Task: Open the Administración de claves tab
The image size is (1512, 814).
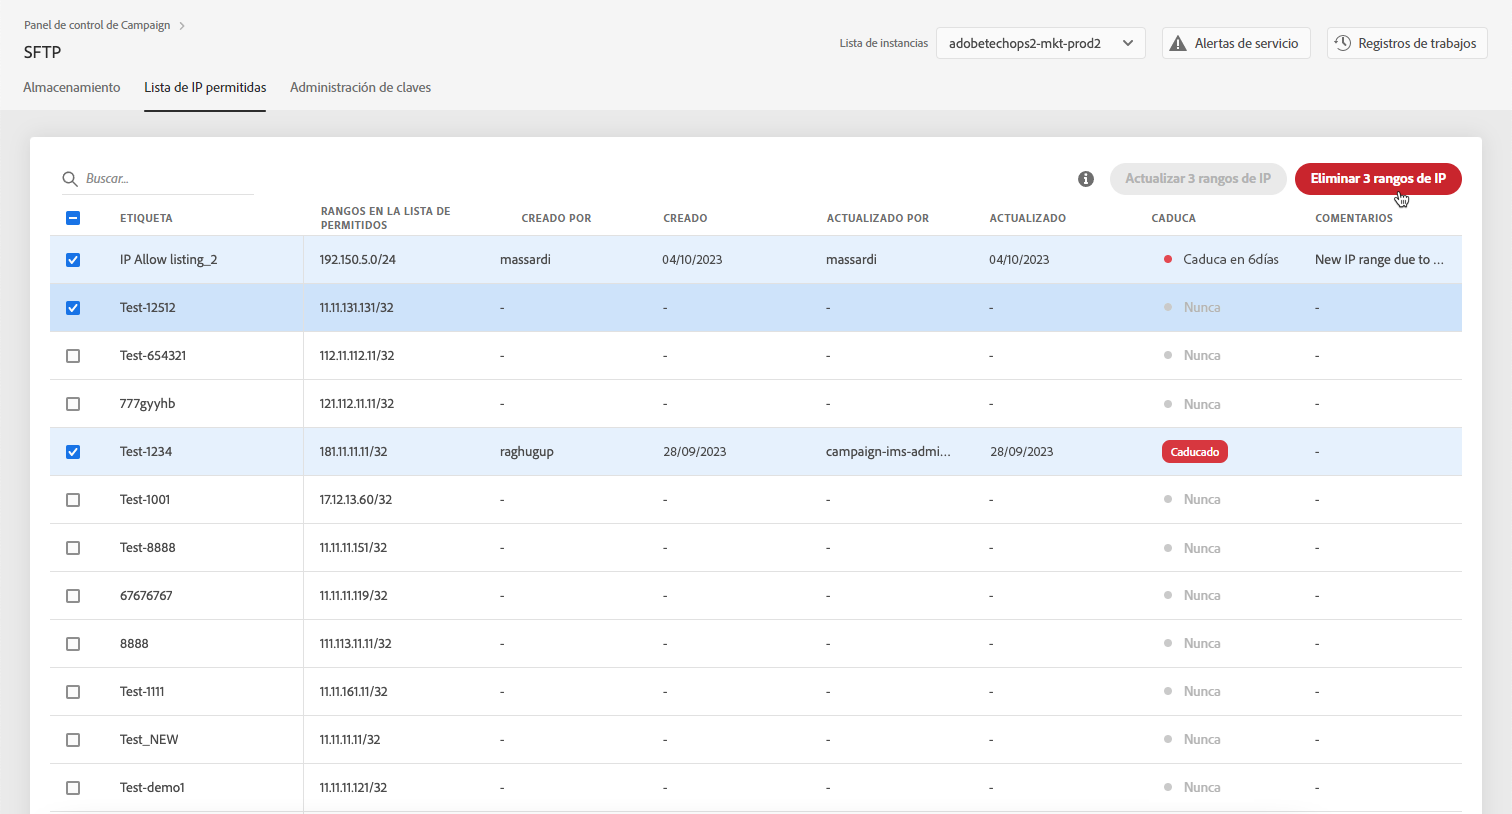Action: (x=360, y=88)
